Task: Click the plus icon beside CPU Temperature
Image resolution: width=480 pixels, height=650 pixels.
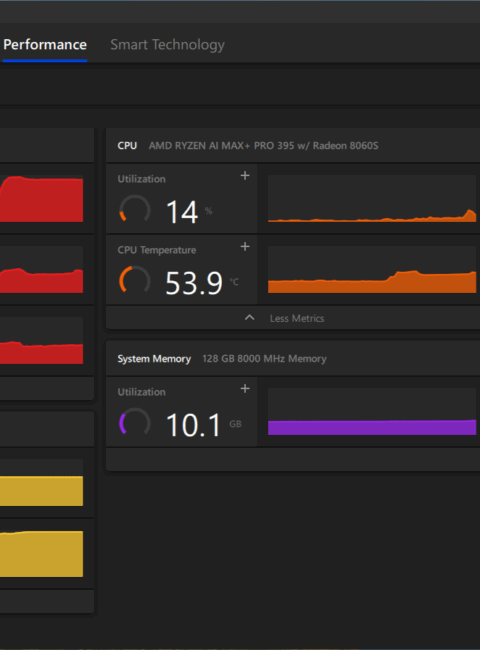Action: point(245,247)
